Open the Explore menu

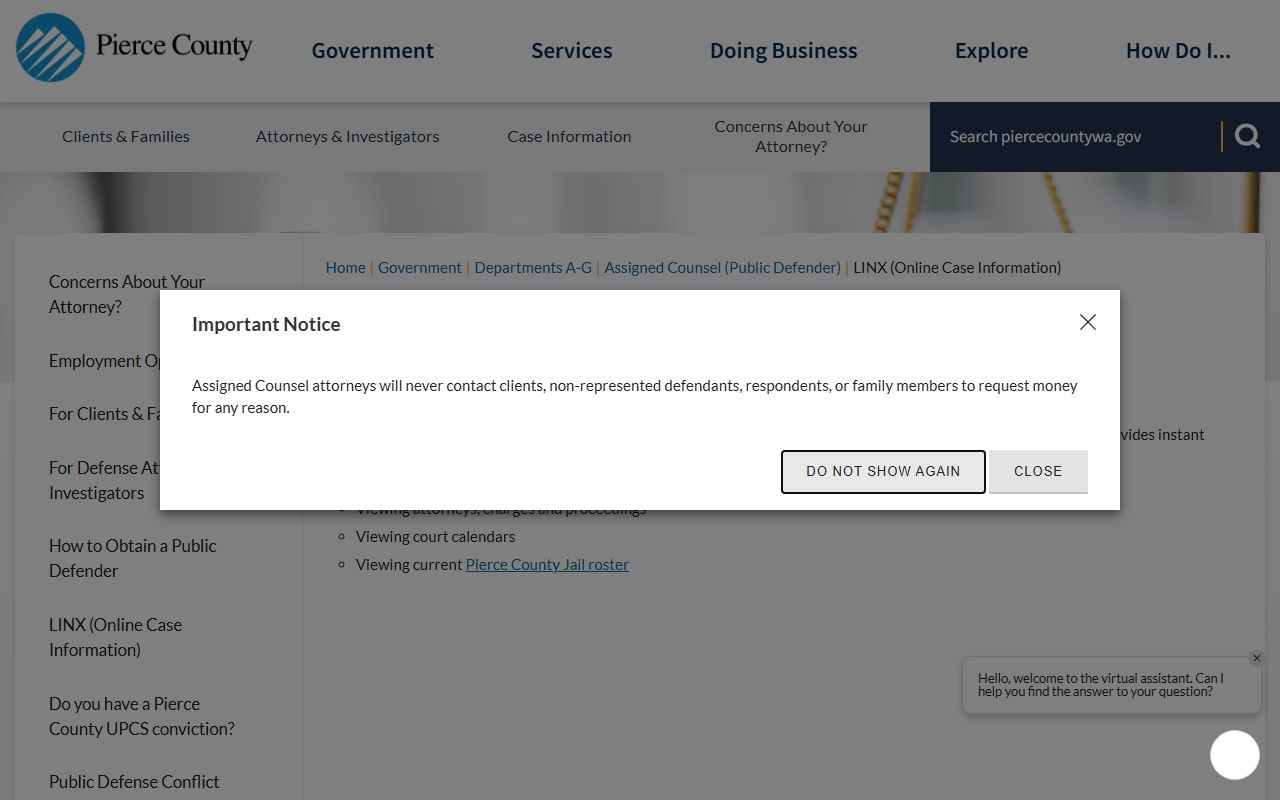click(x=991, y=51)
